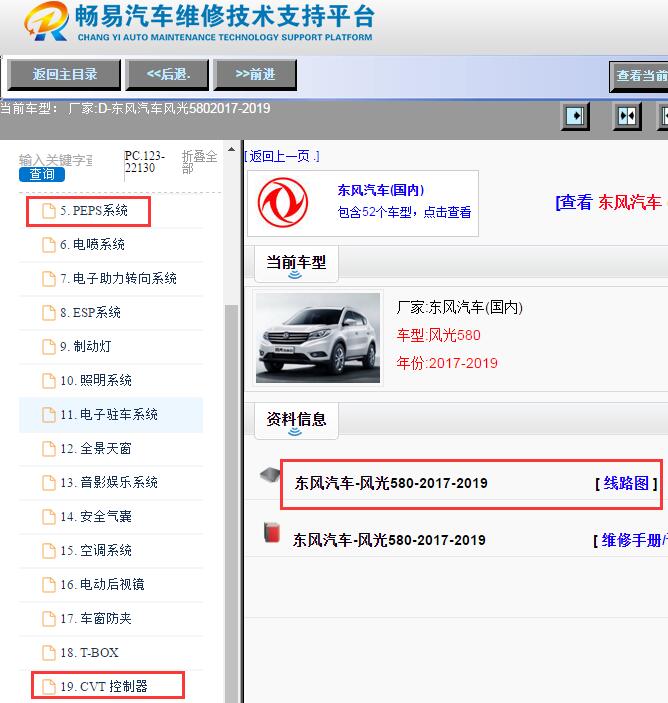
Task: Select 15. 空调系统 tree item
Action: 96,551
